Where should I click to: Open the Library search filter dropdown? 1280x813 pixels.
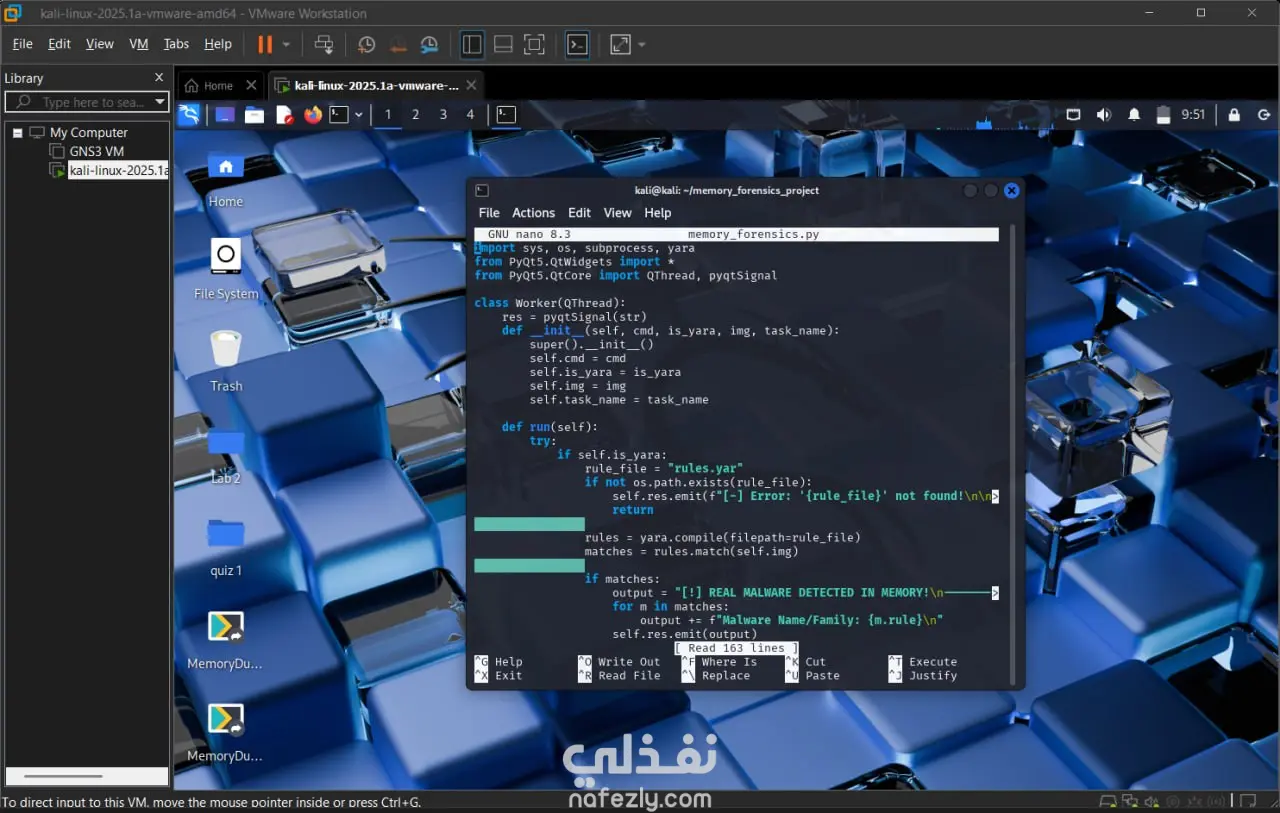[x=160, y=102]
